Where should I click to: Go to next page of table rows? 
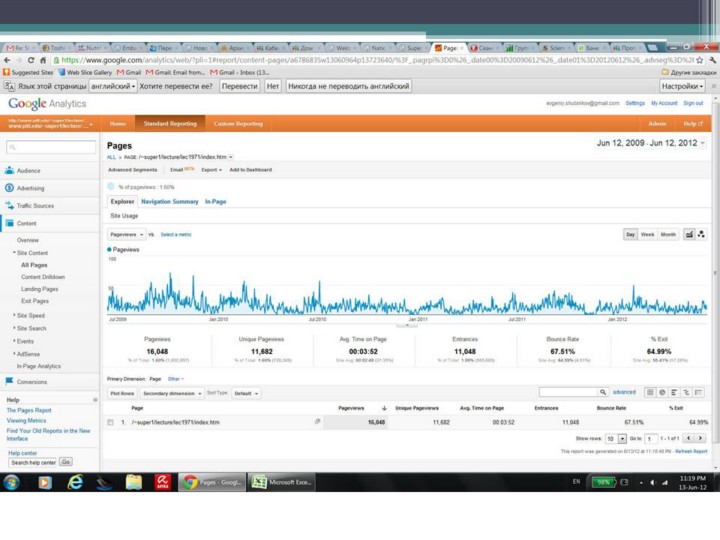(x=702, y=438)
